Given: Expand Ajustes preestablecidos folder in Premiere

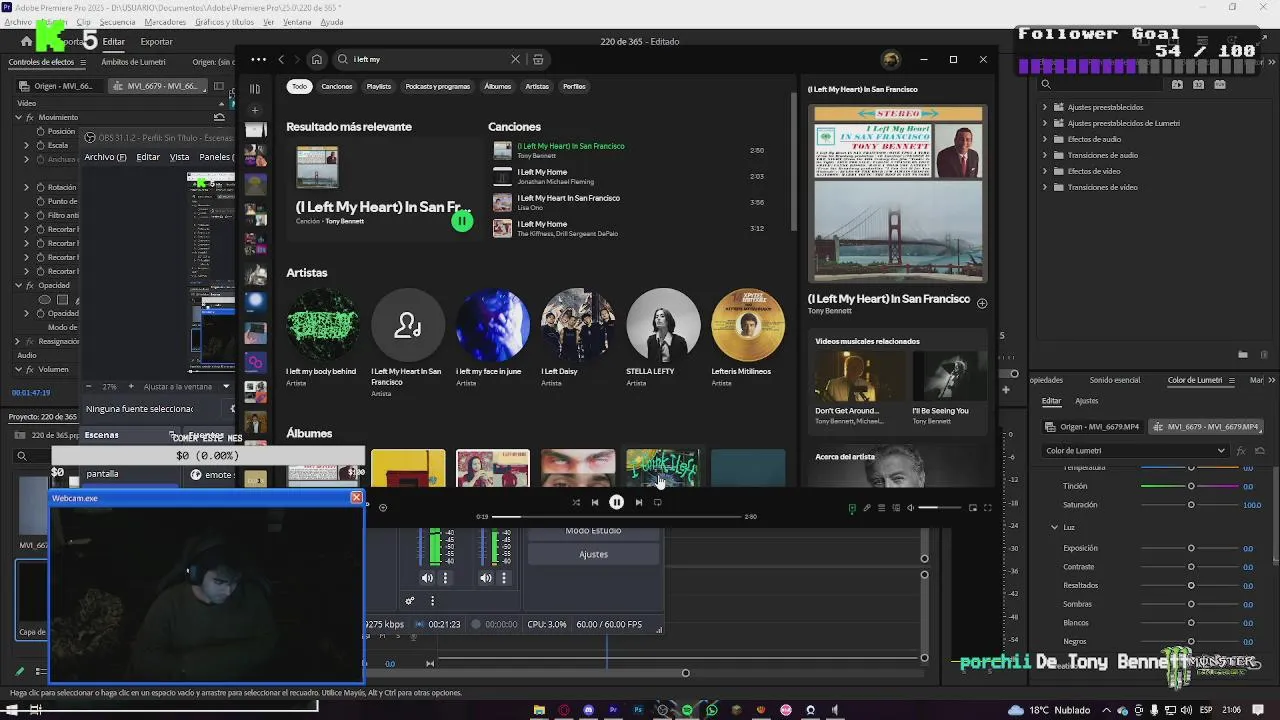Looking at the screenshot, I should point(1045,107).
